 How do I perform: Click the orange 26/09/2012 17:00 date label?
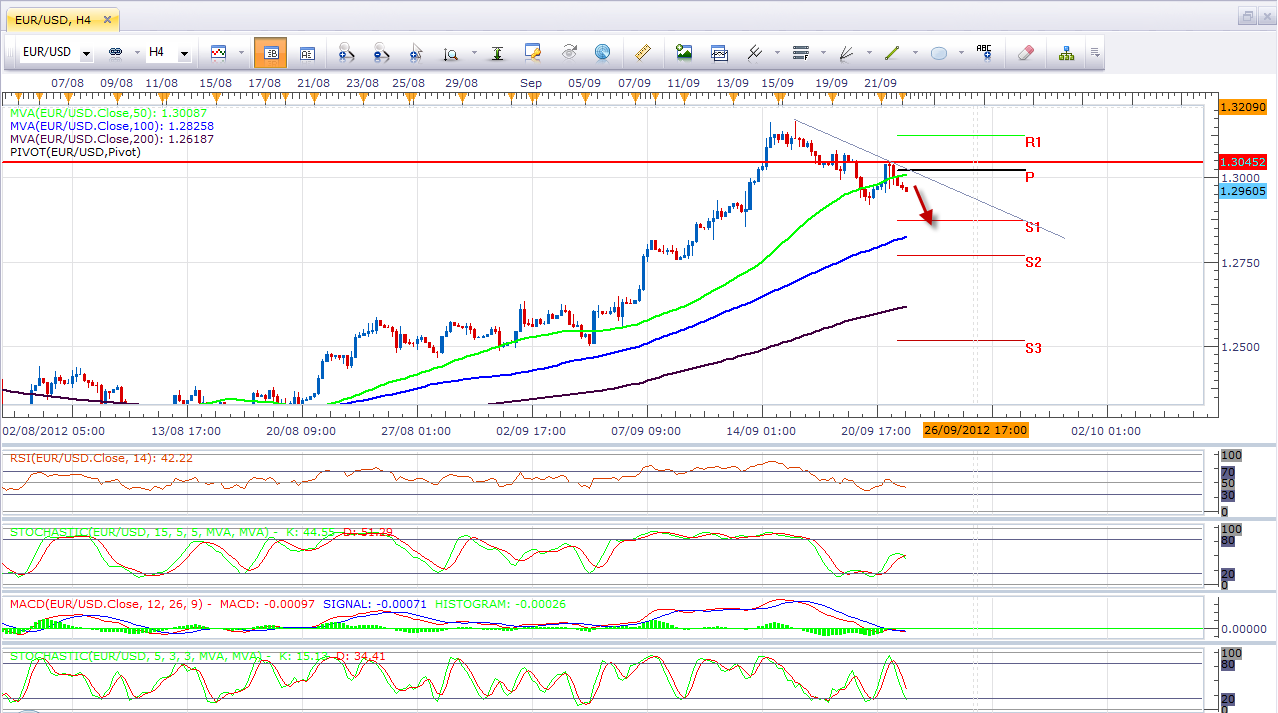tap(975, 430)
